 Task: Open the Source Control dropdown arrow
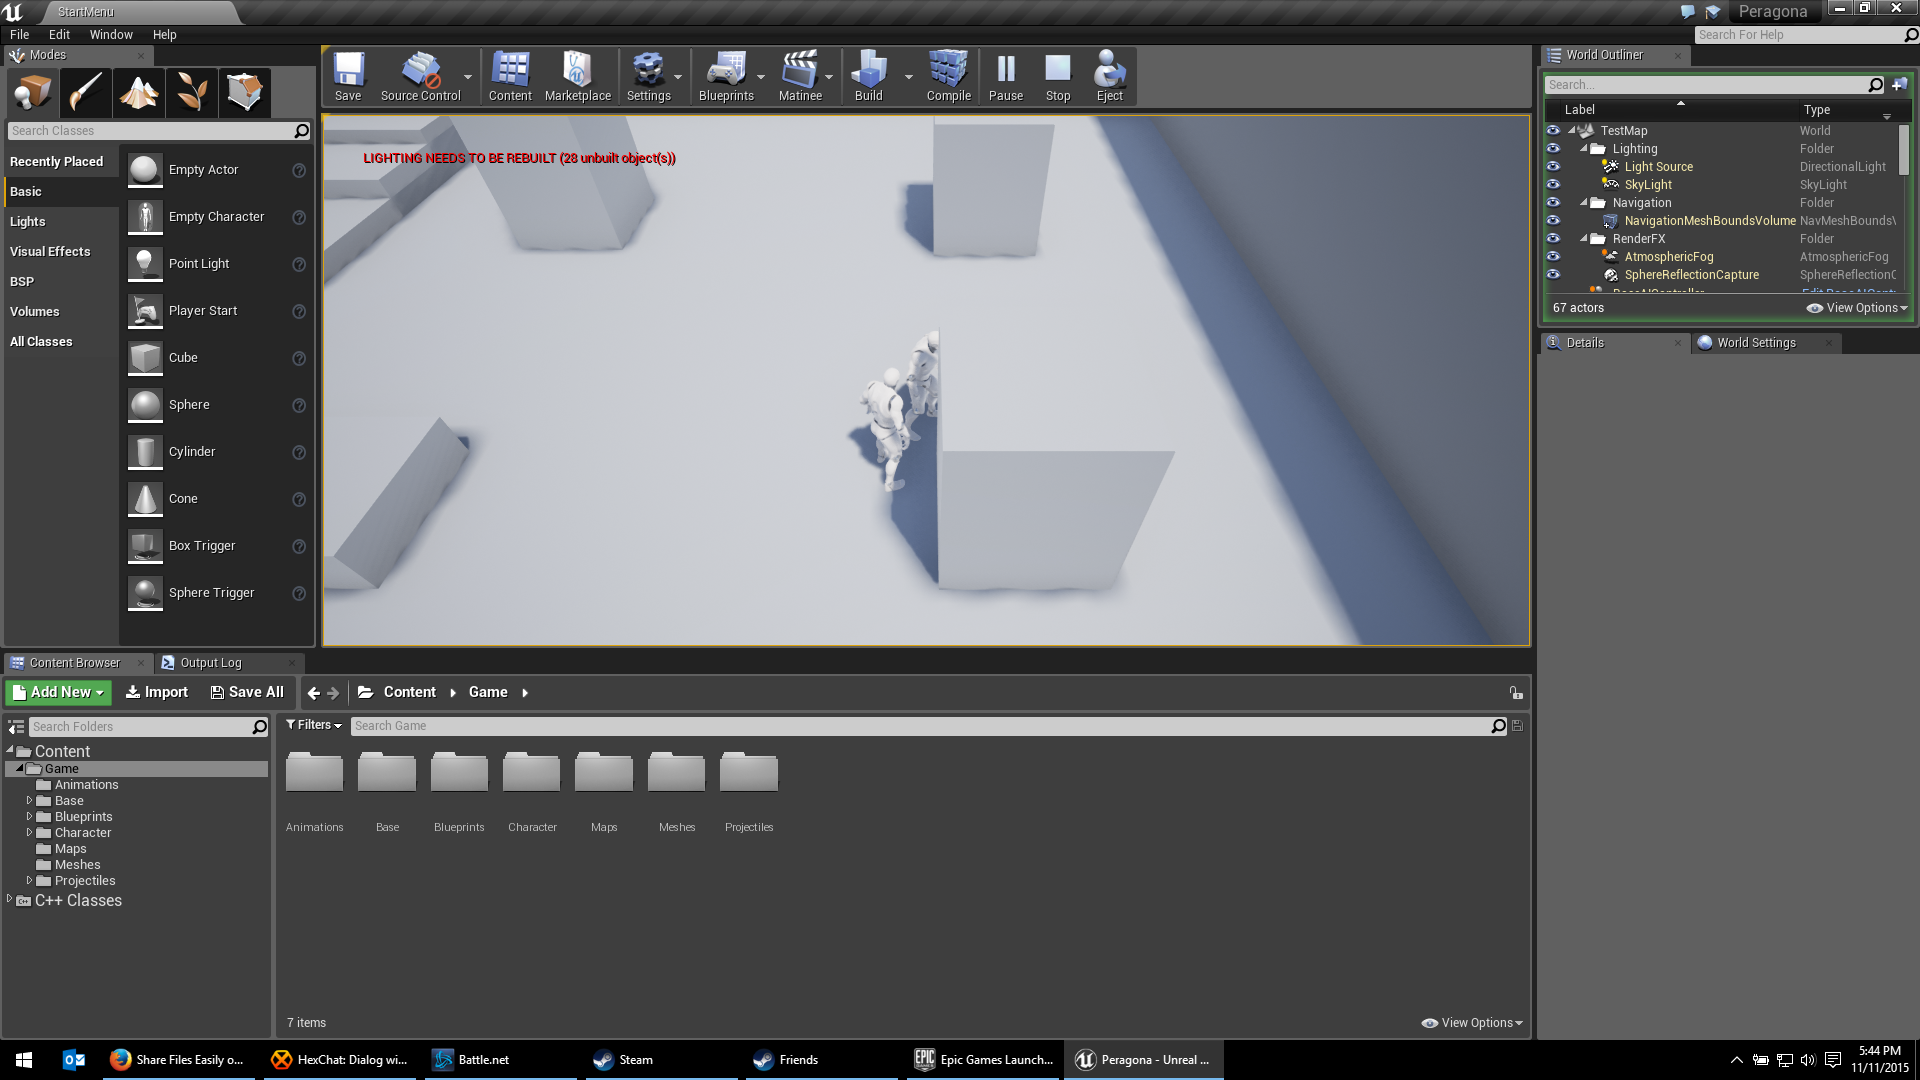click(467, 77)
